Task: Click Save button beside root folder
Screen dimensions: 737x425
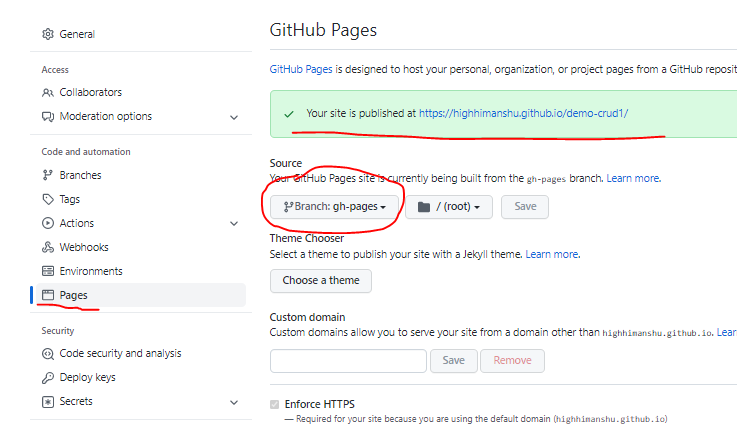Action: pyautogui.click(x=525, y=207)
